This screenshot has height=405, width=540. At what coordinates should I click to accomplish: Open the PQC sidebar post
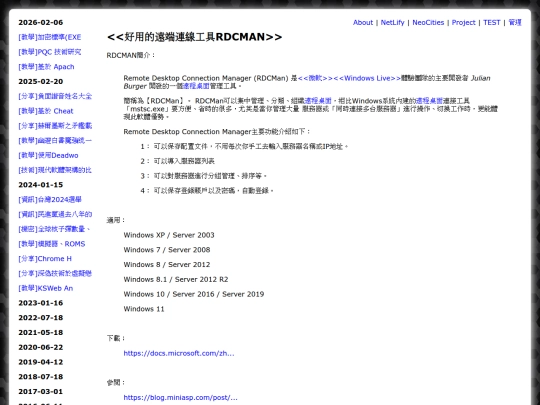click(50, 52)
